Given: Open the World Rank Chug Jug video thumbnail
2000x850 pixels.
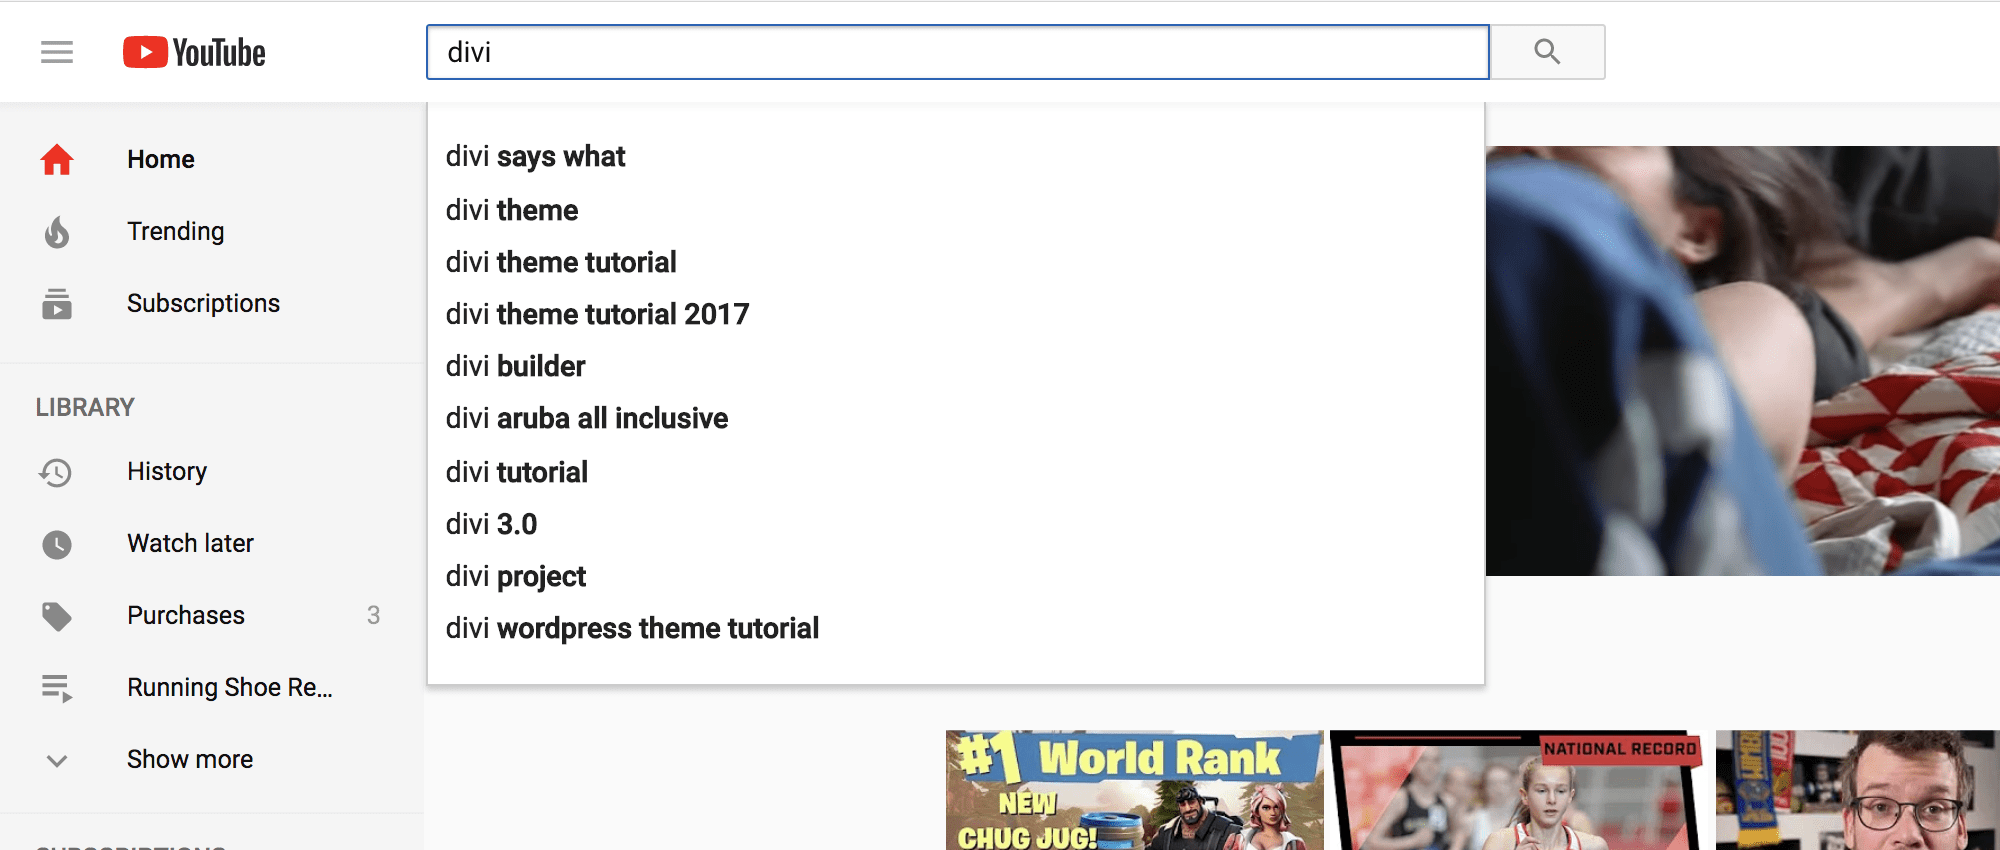Looking at the screenshot, I should tap(1134, 790).
